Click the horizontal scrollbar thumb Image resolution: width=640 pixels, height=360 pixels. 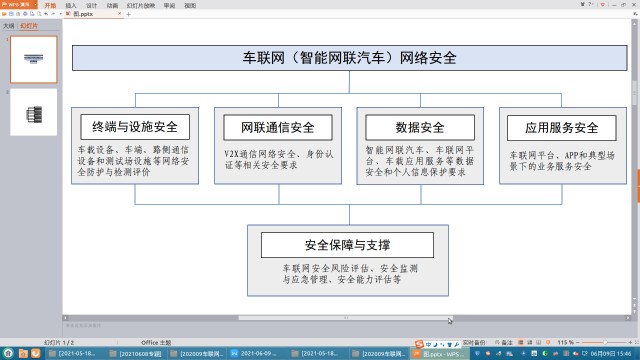click(345, 318)
